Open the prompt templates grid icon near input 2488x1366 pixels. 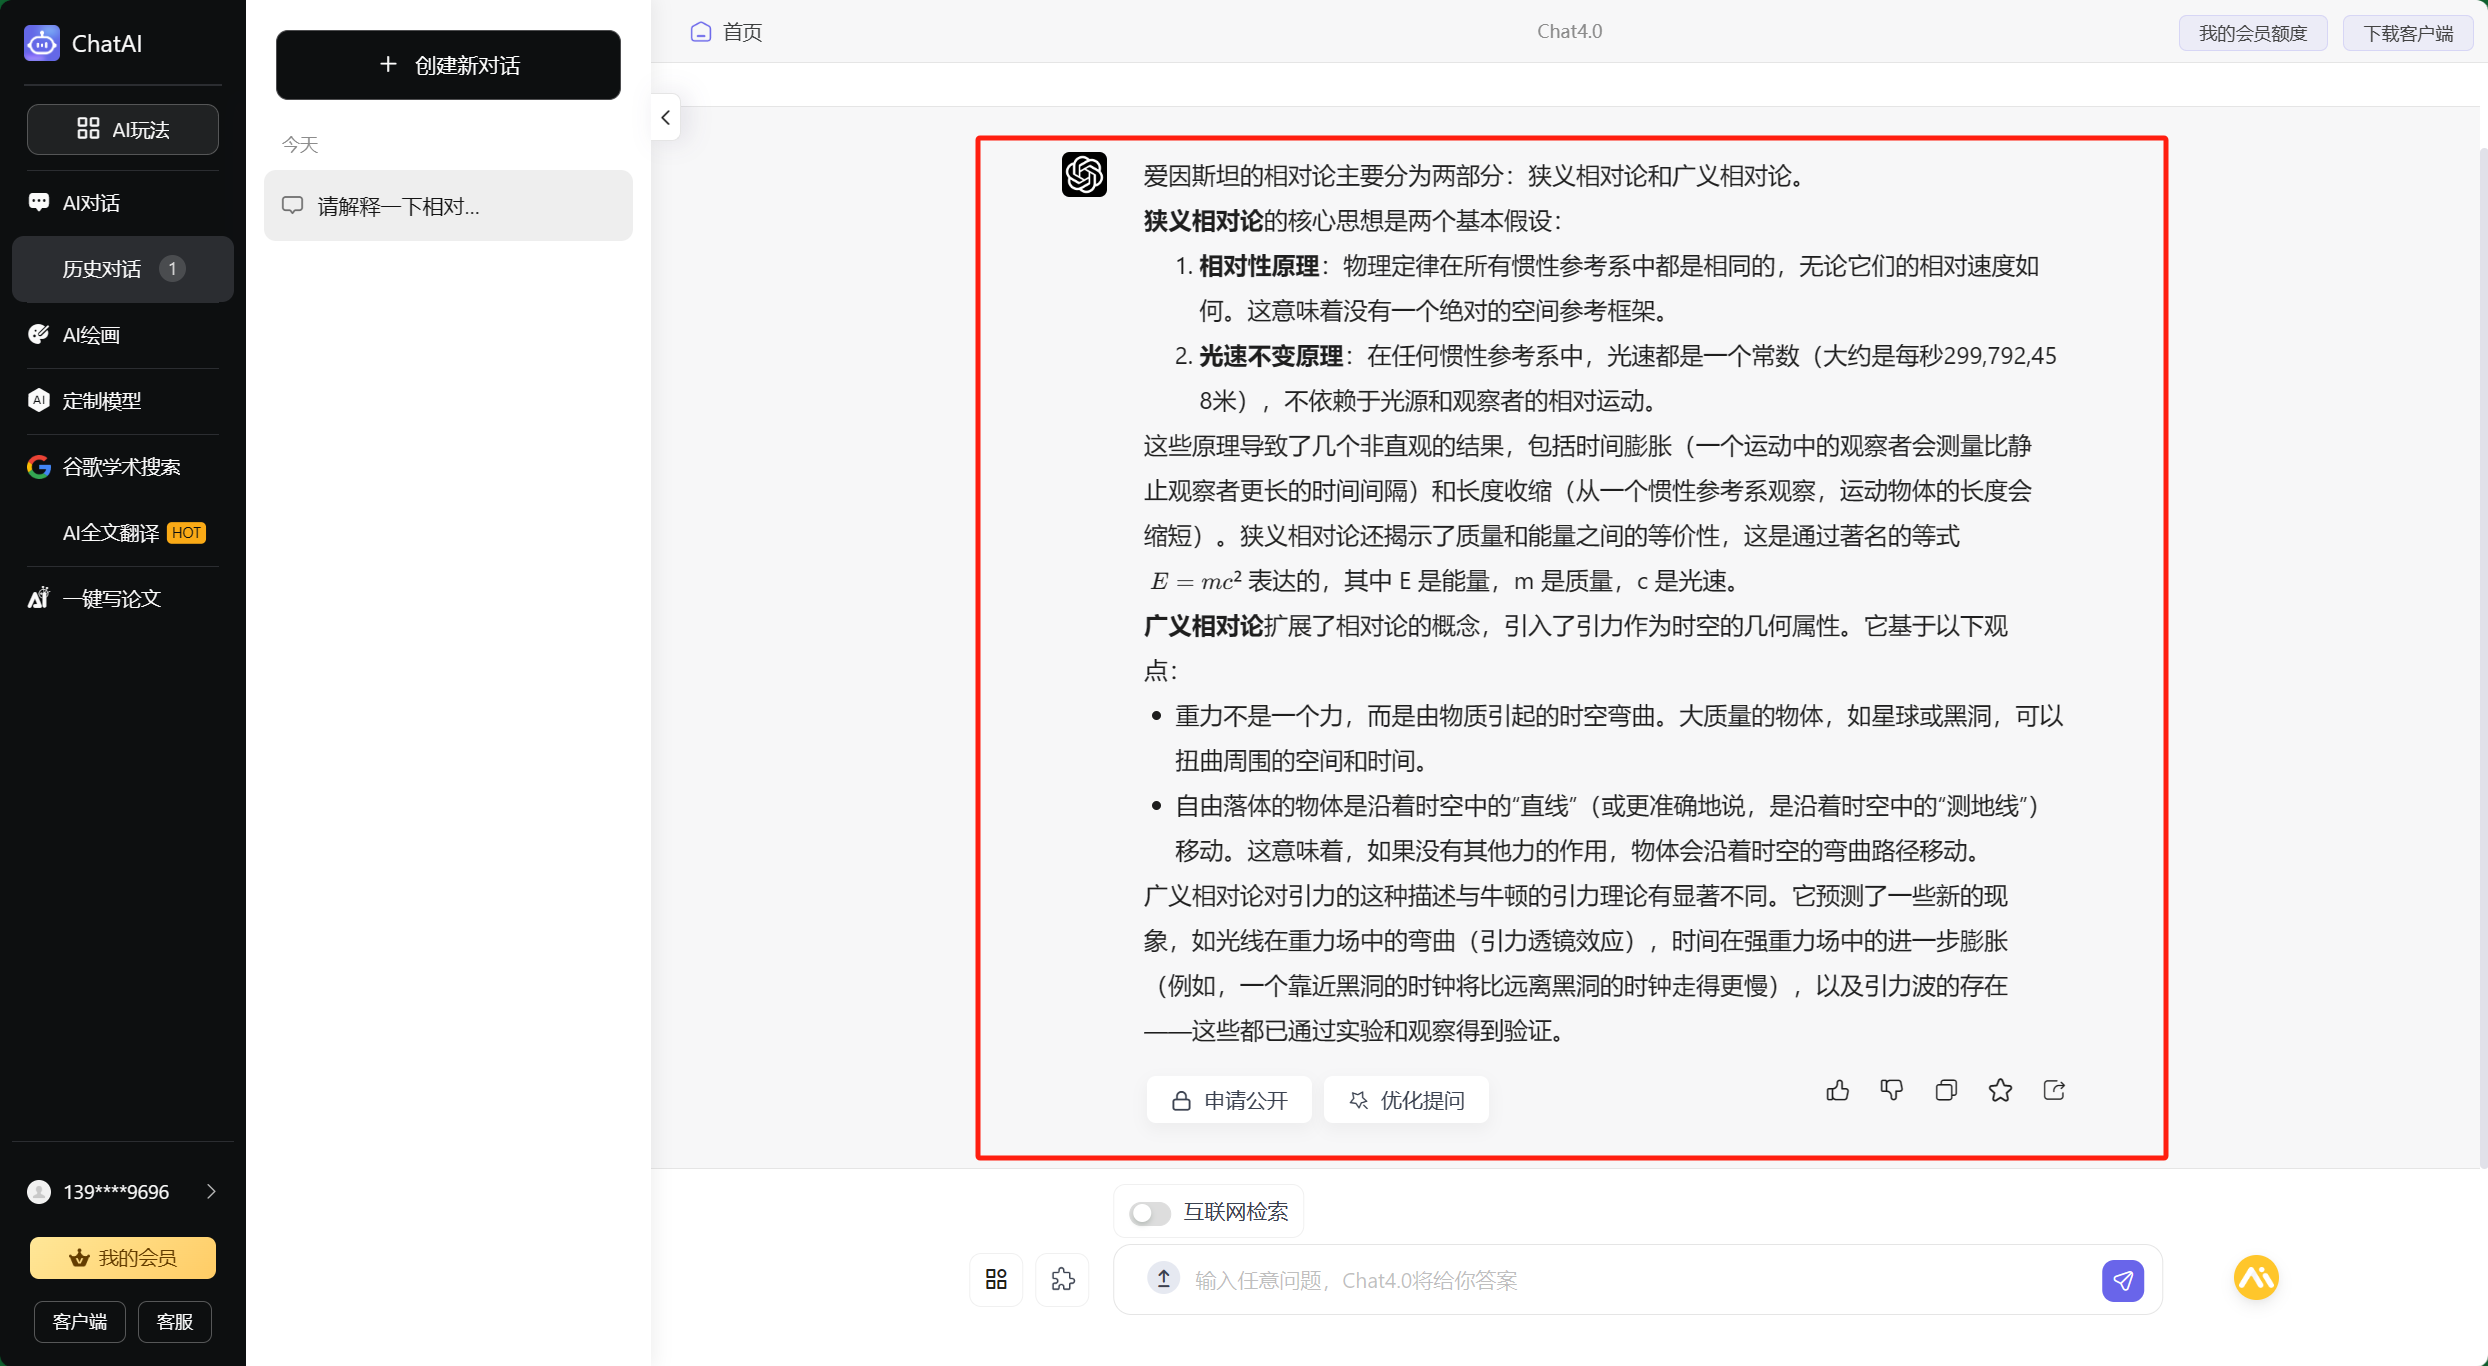[995, 1279]
